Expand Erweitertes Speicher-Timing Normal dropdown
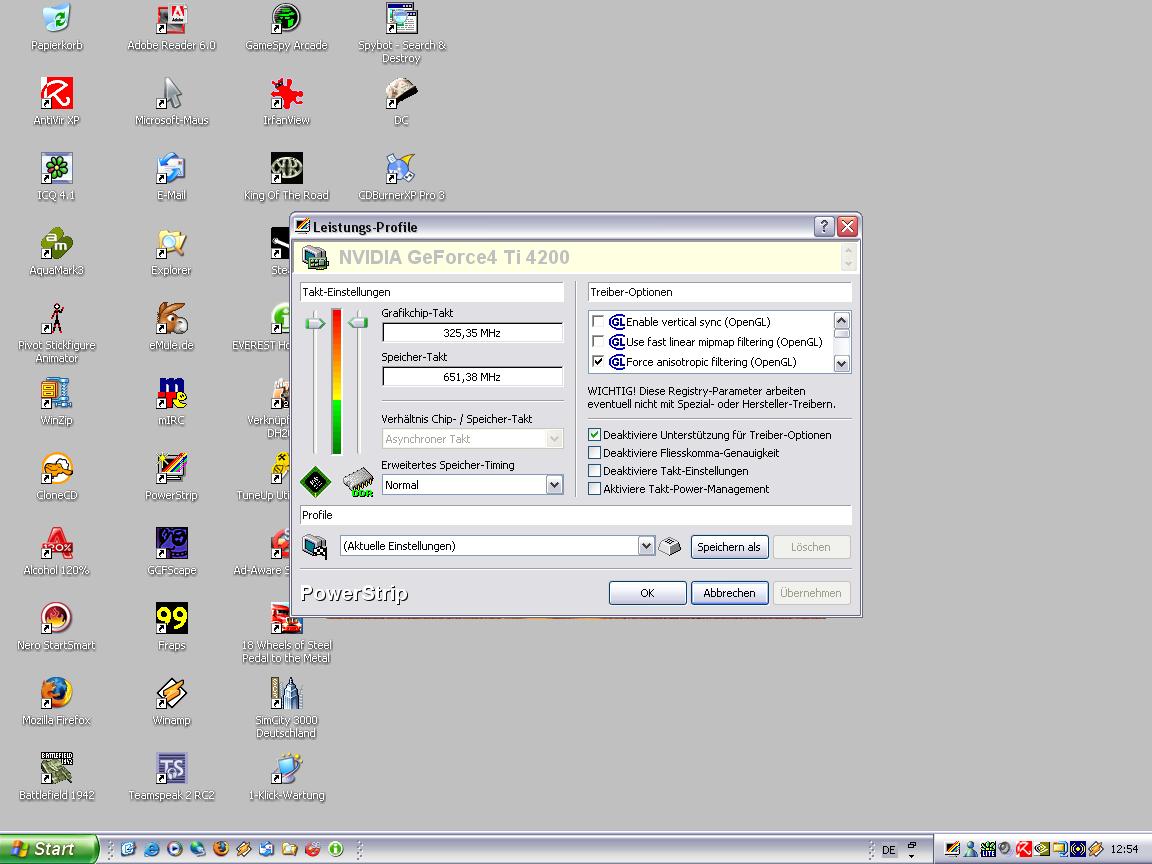The image size is (1152, 864). (555, 485)
